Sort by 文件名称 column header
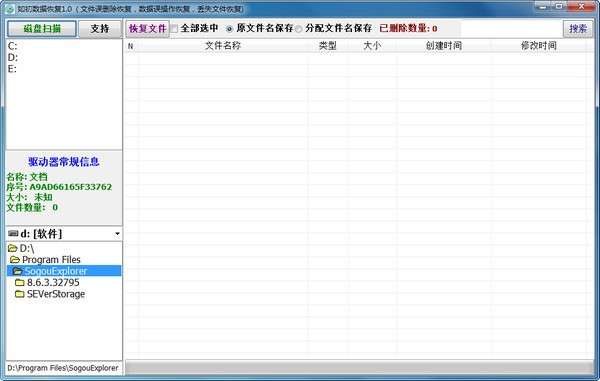Screen dimensions: 600x381 point(223,46)
